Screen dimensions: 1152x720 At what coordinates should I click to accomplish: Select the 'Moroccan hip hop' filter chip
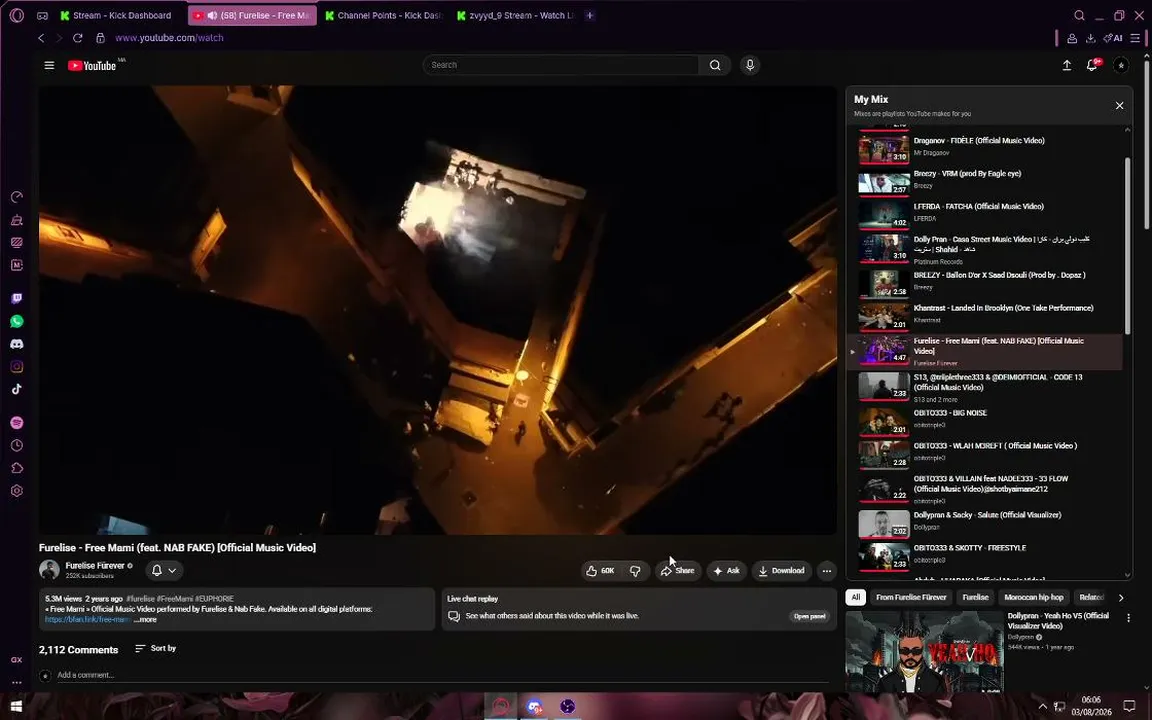[1034, 597]
